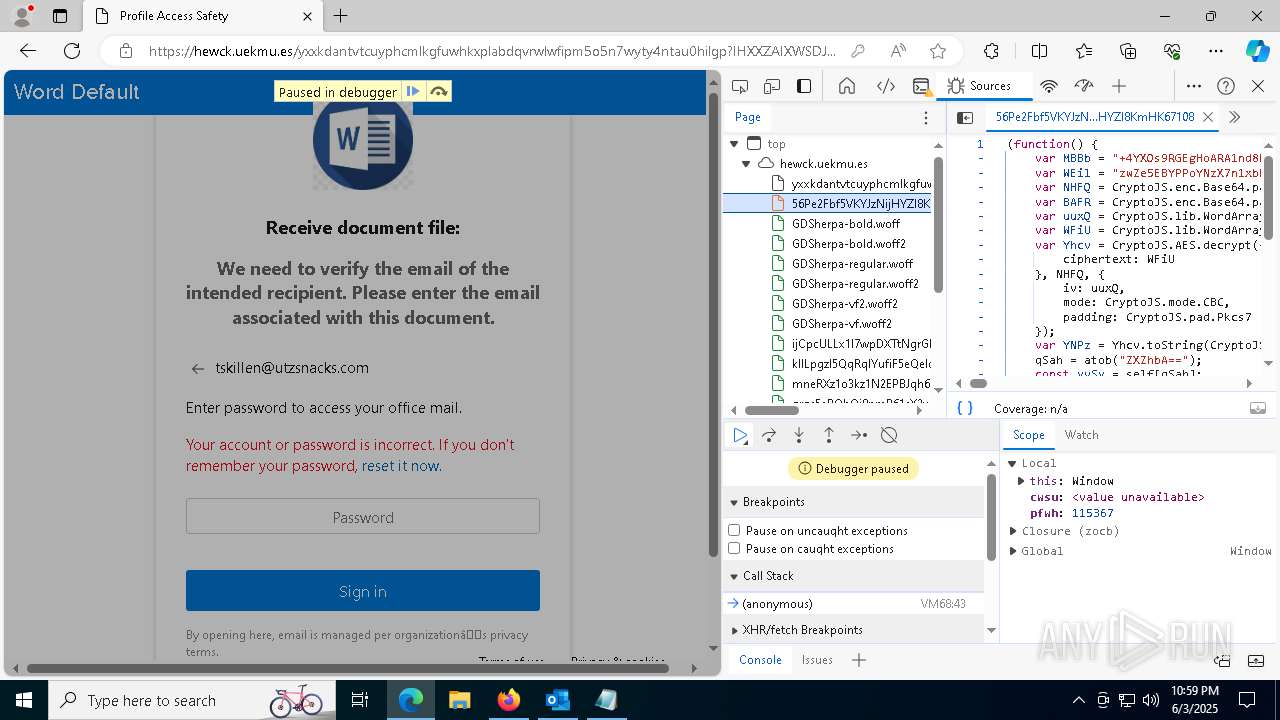Resume from the Paused in debugger overlay

(413, 91)
